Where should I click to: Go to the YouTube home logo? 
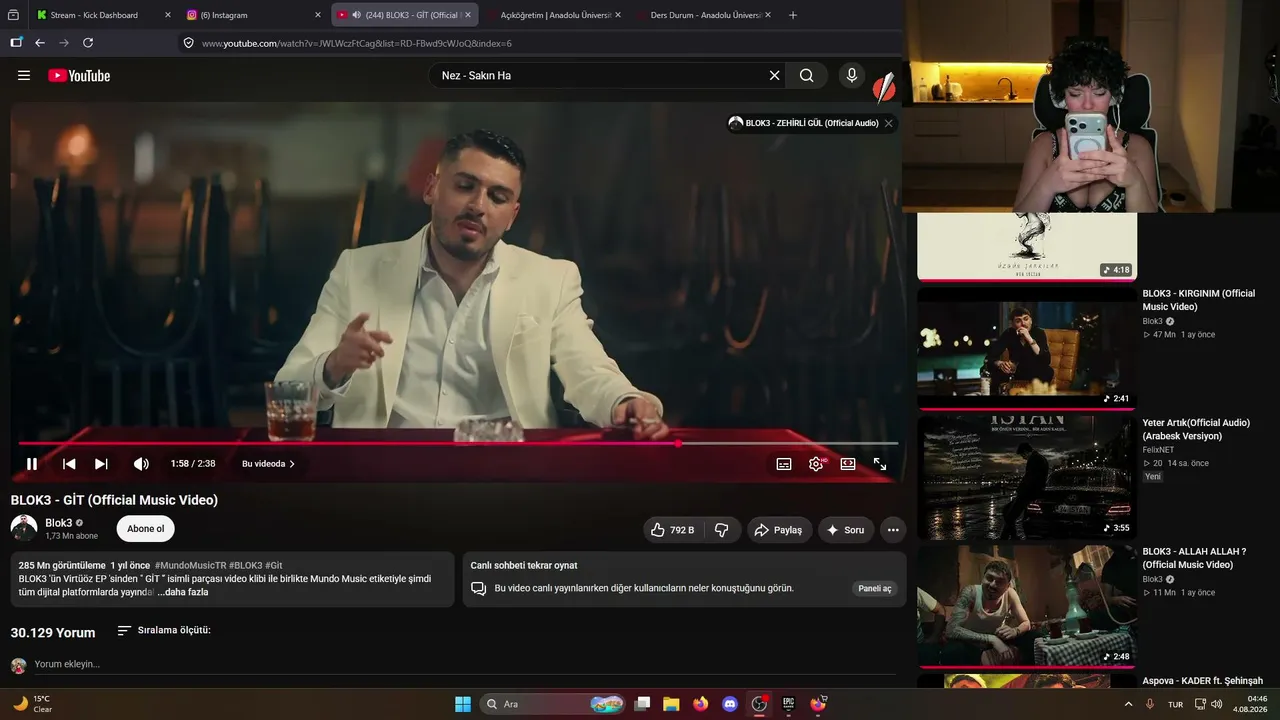(79, 75)
